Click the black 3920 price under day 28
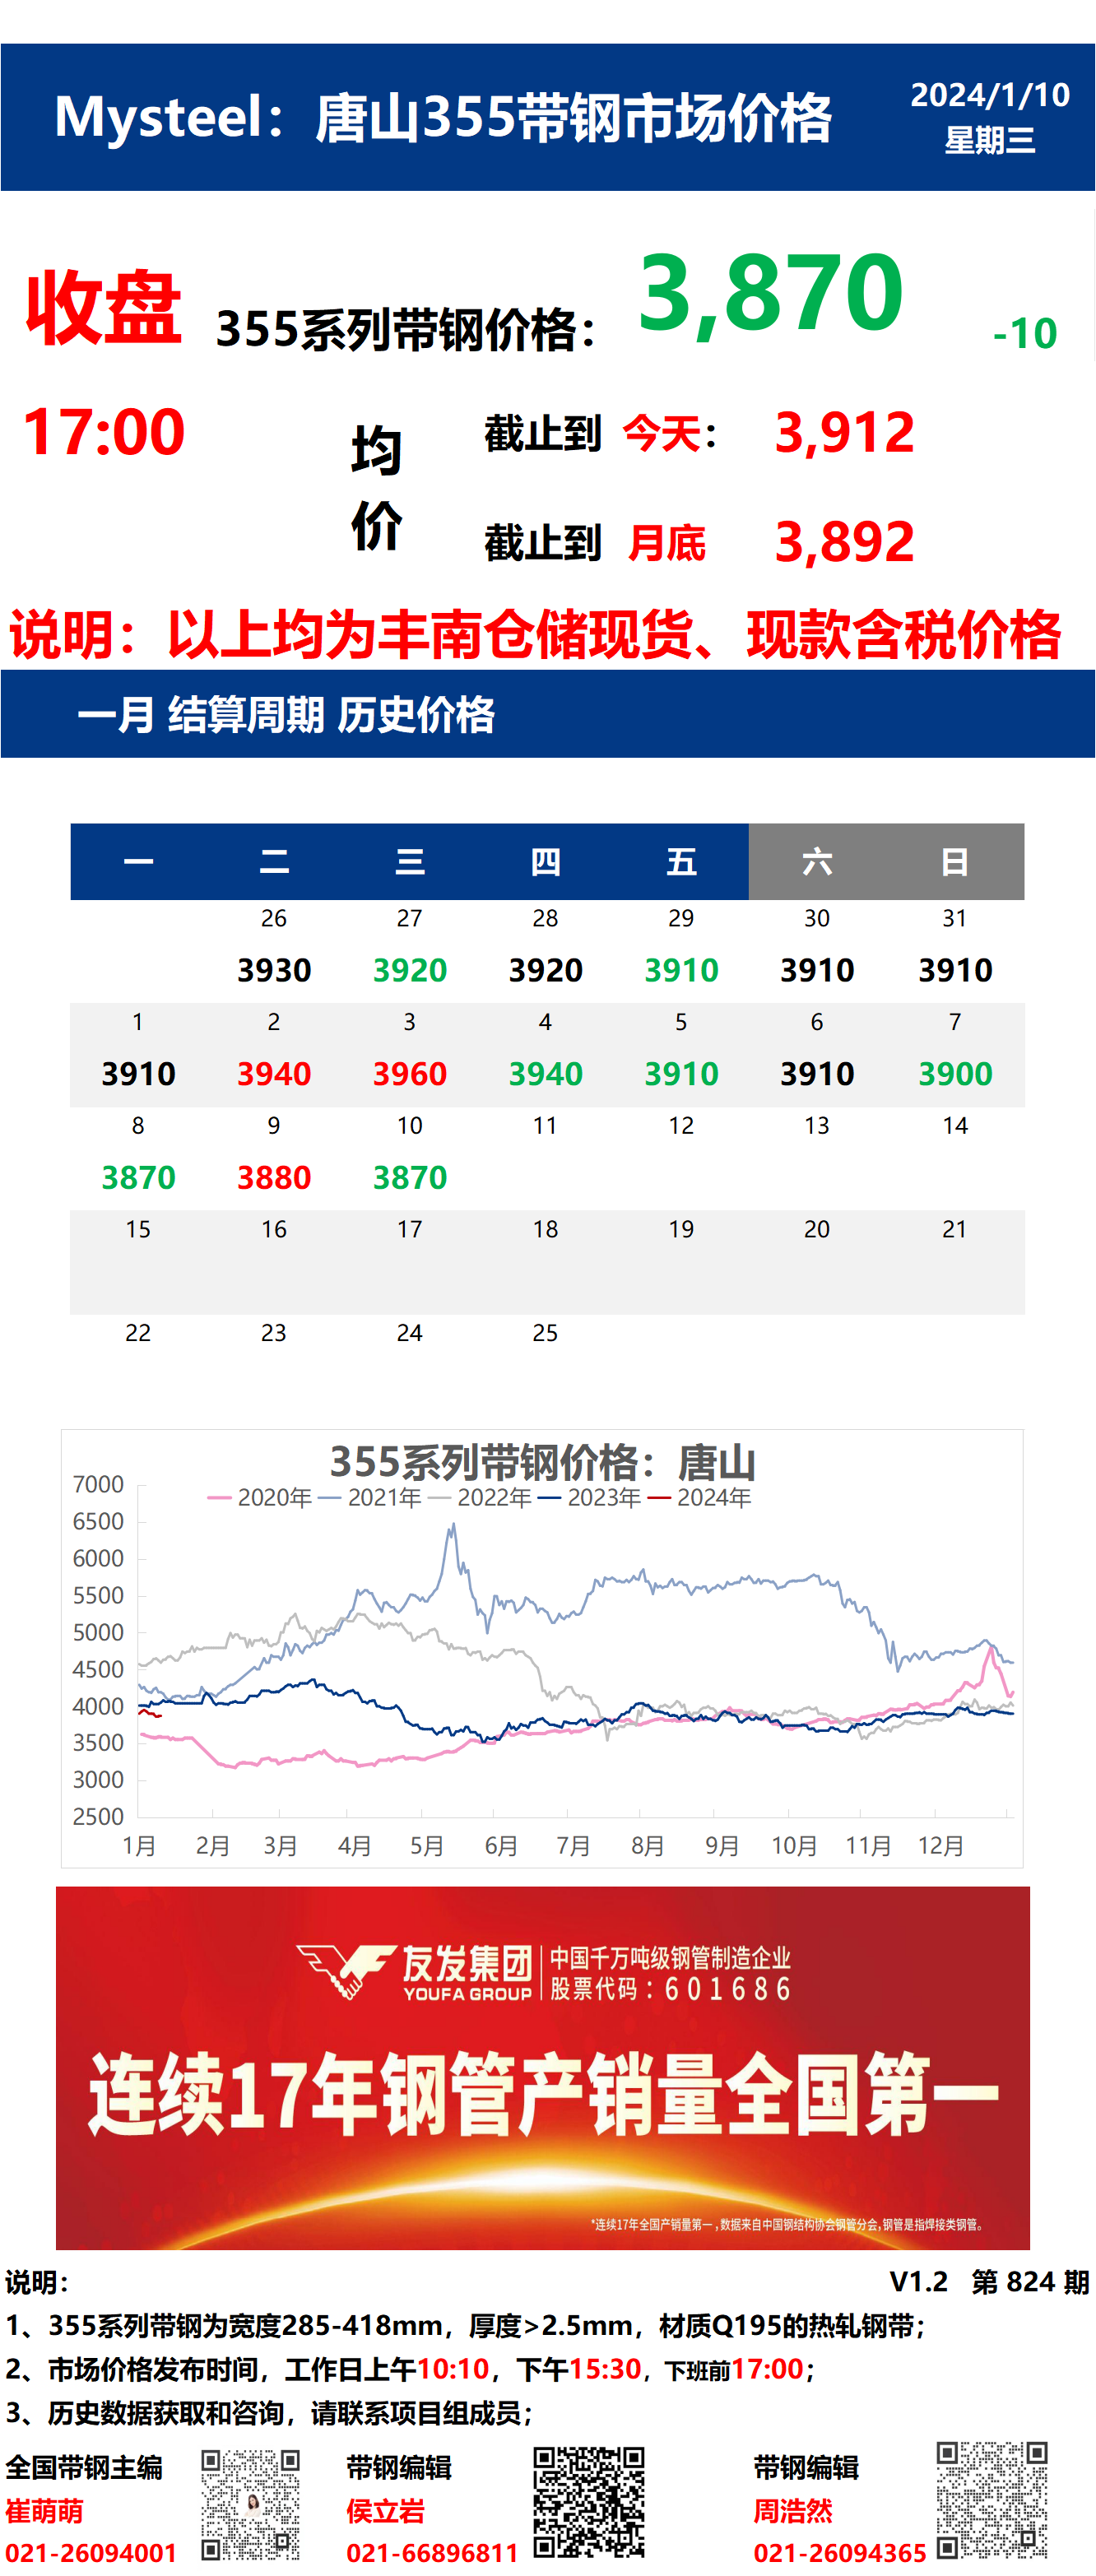Image resolution: width=1096 pixels, height=2576 pixels. [x=545, y=970]
